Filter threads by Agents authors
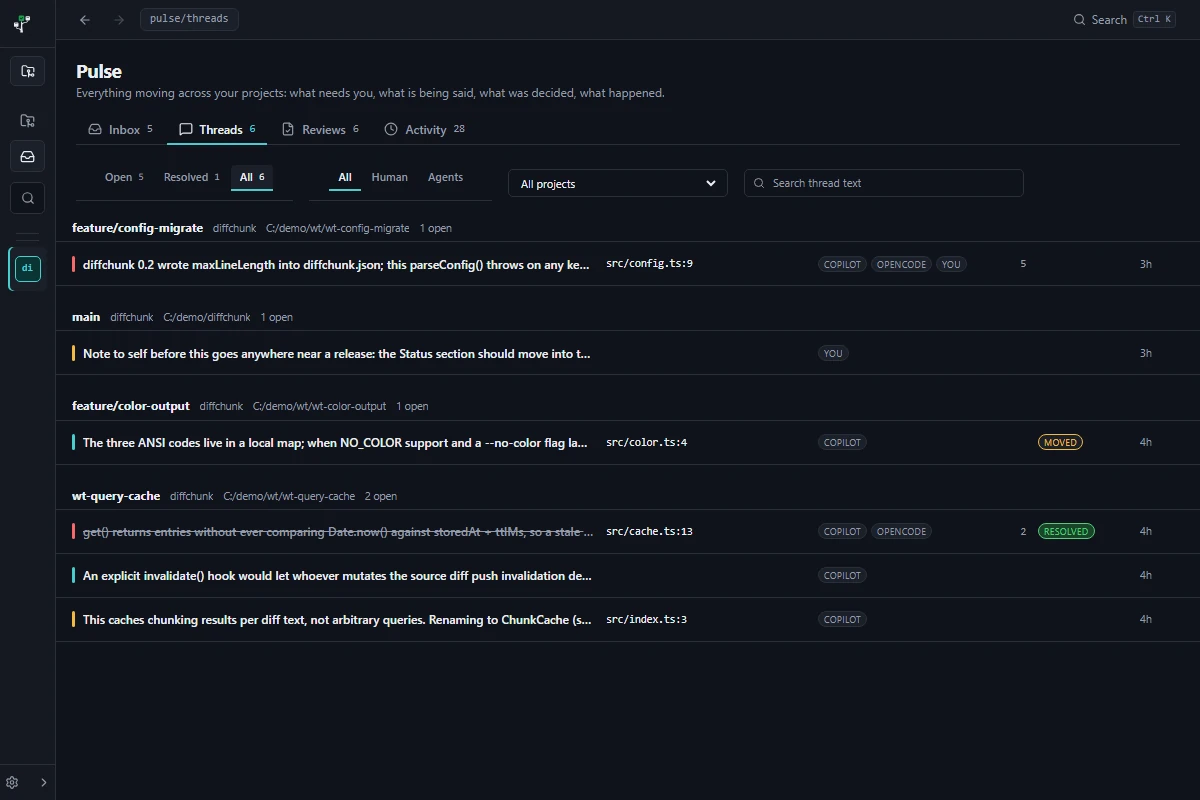 point(445,177)
